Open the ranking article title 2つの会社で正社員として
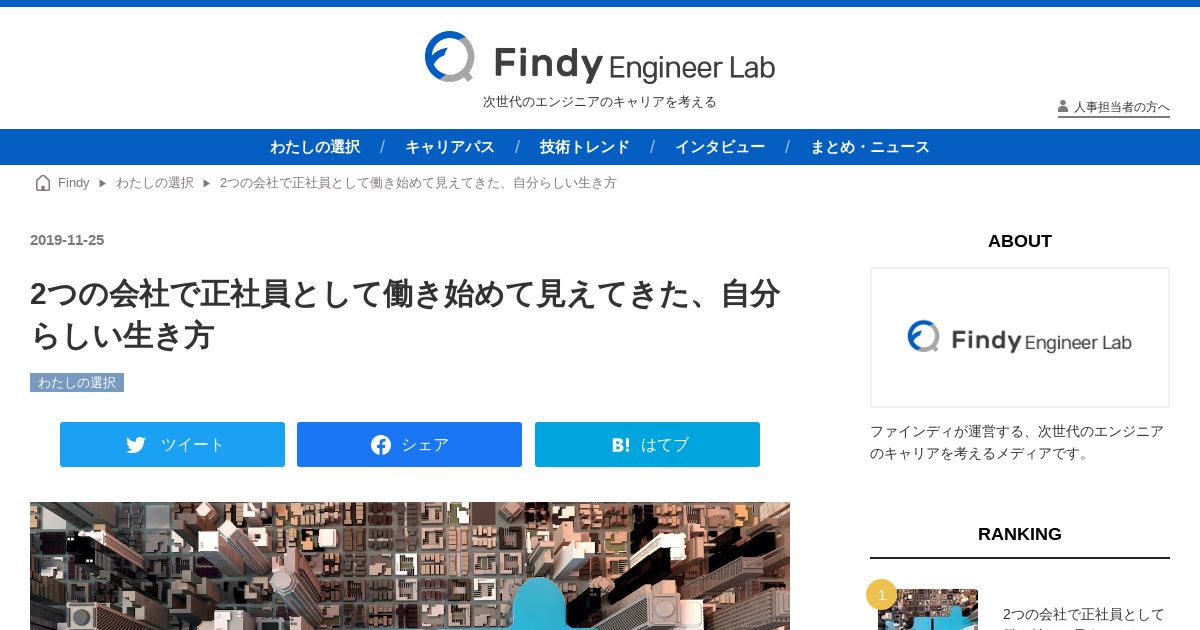The height and width of the screenshot is (630, 1200). pos(1084,615)
